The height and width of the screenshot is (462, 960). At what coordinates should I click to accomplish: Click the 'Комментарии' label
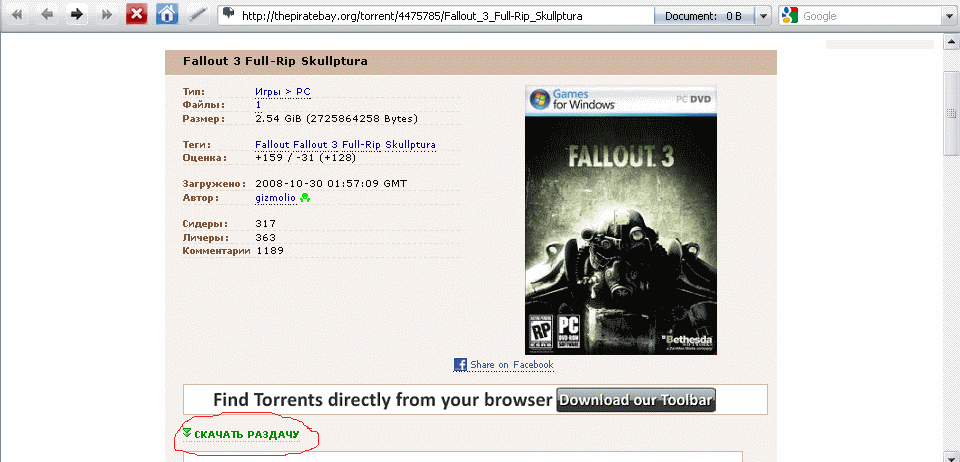click(x=217, y=251)
